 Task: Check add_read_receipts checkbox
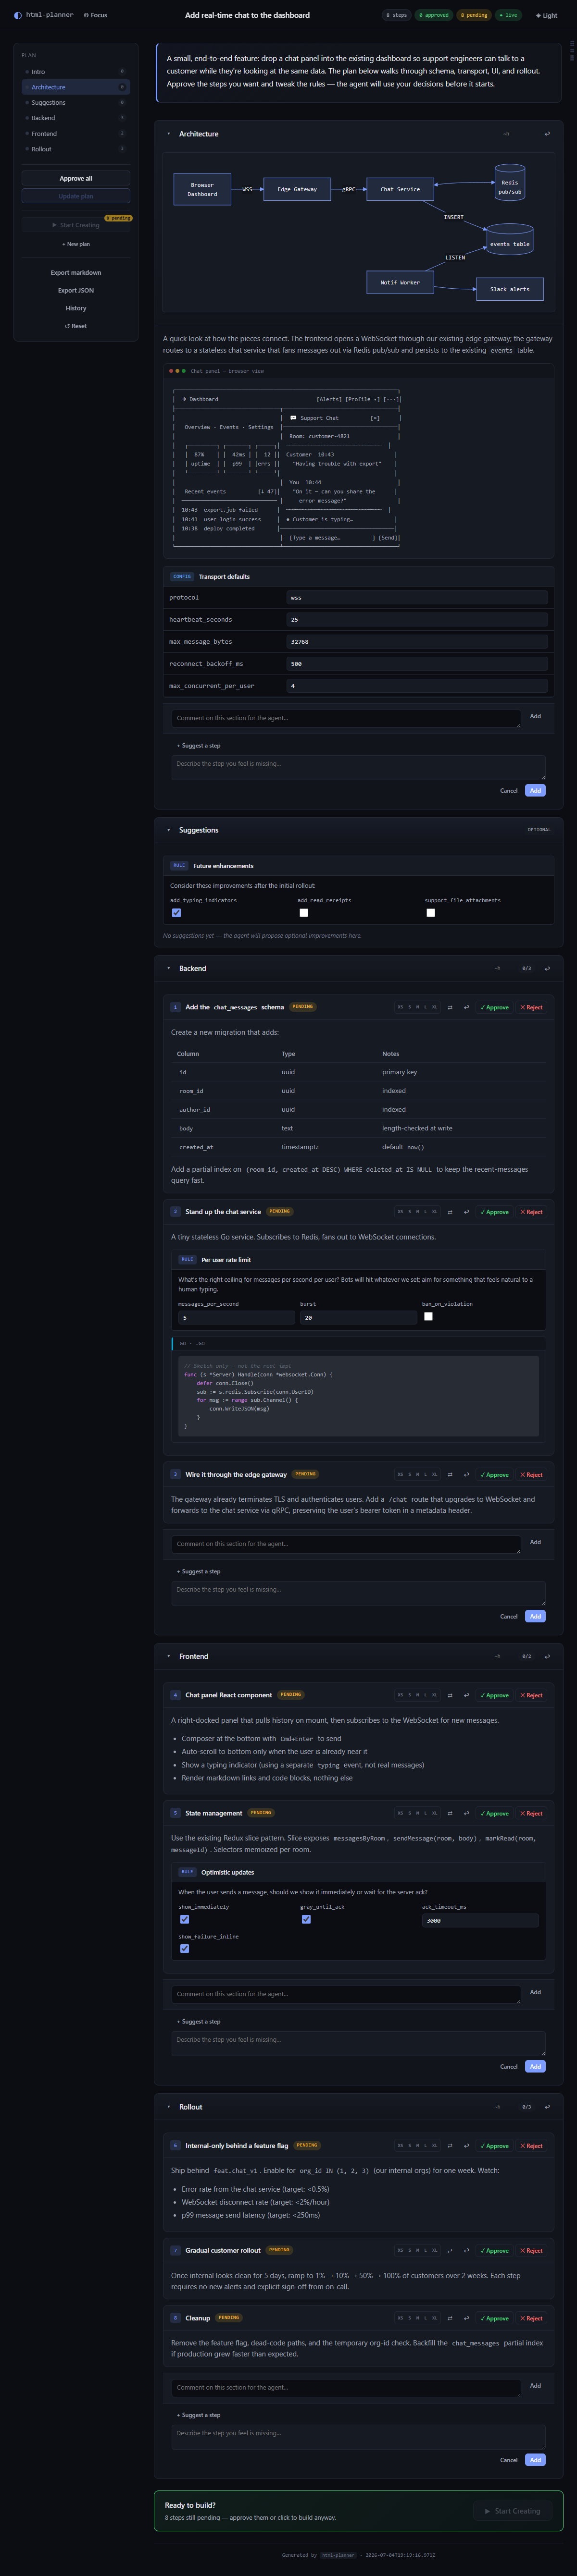tap(304, 913)
